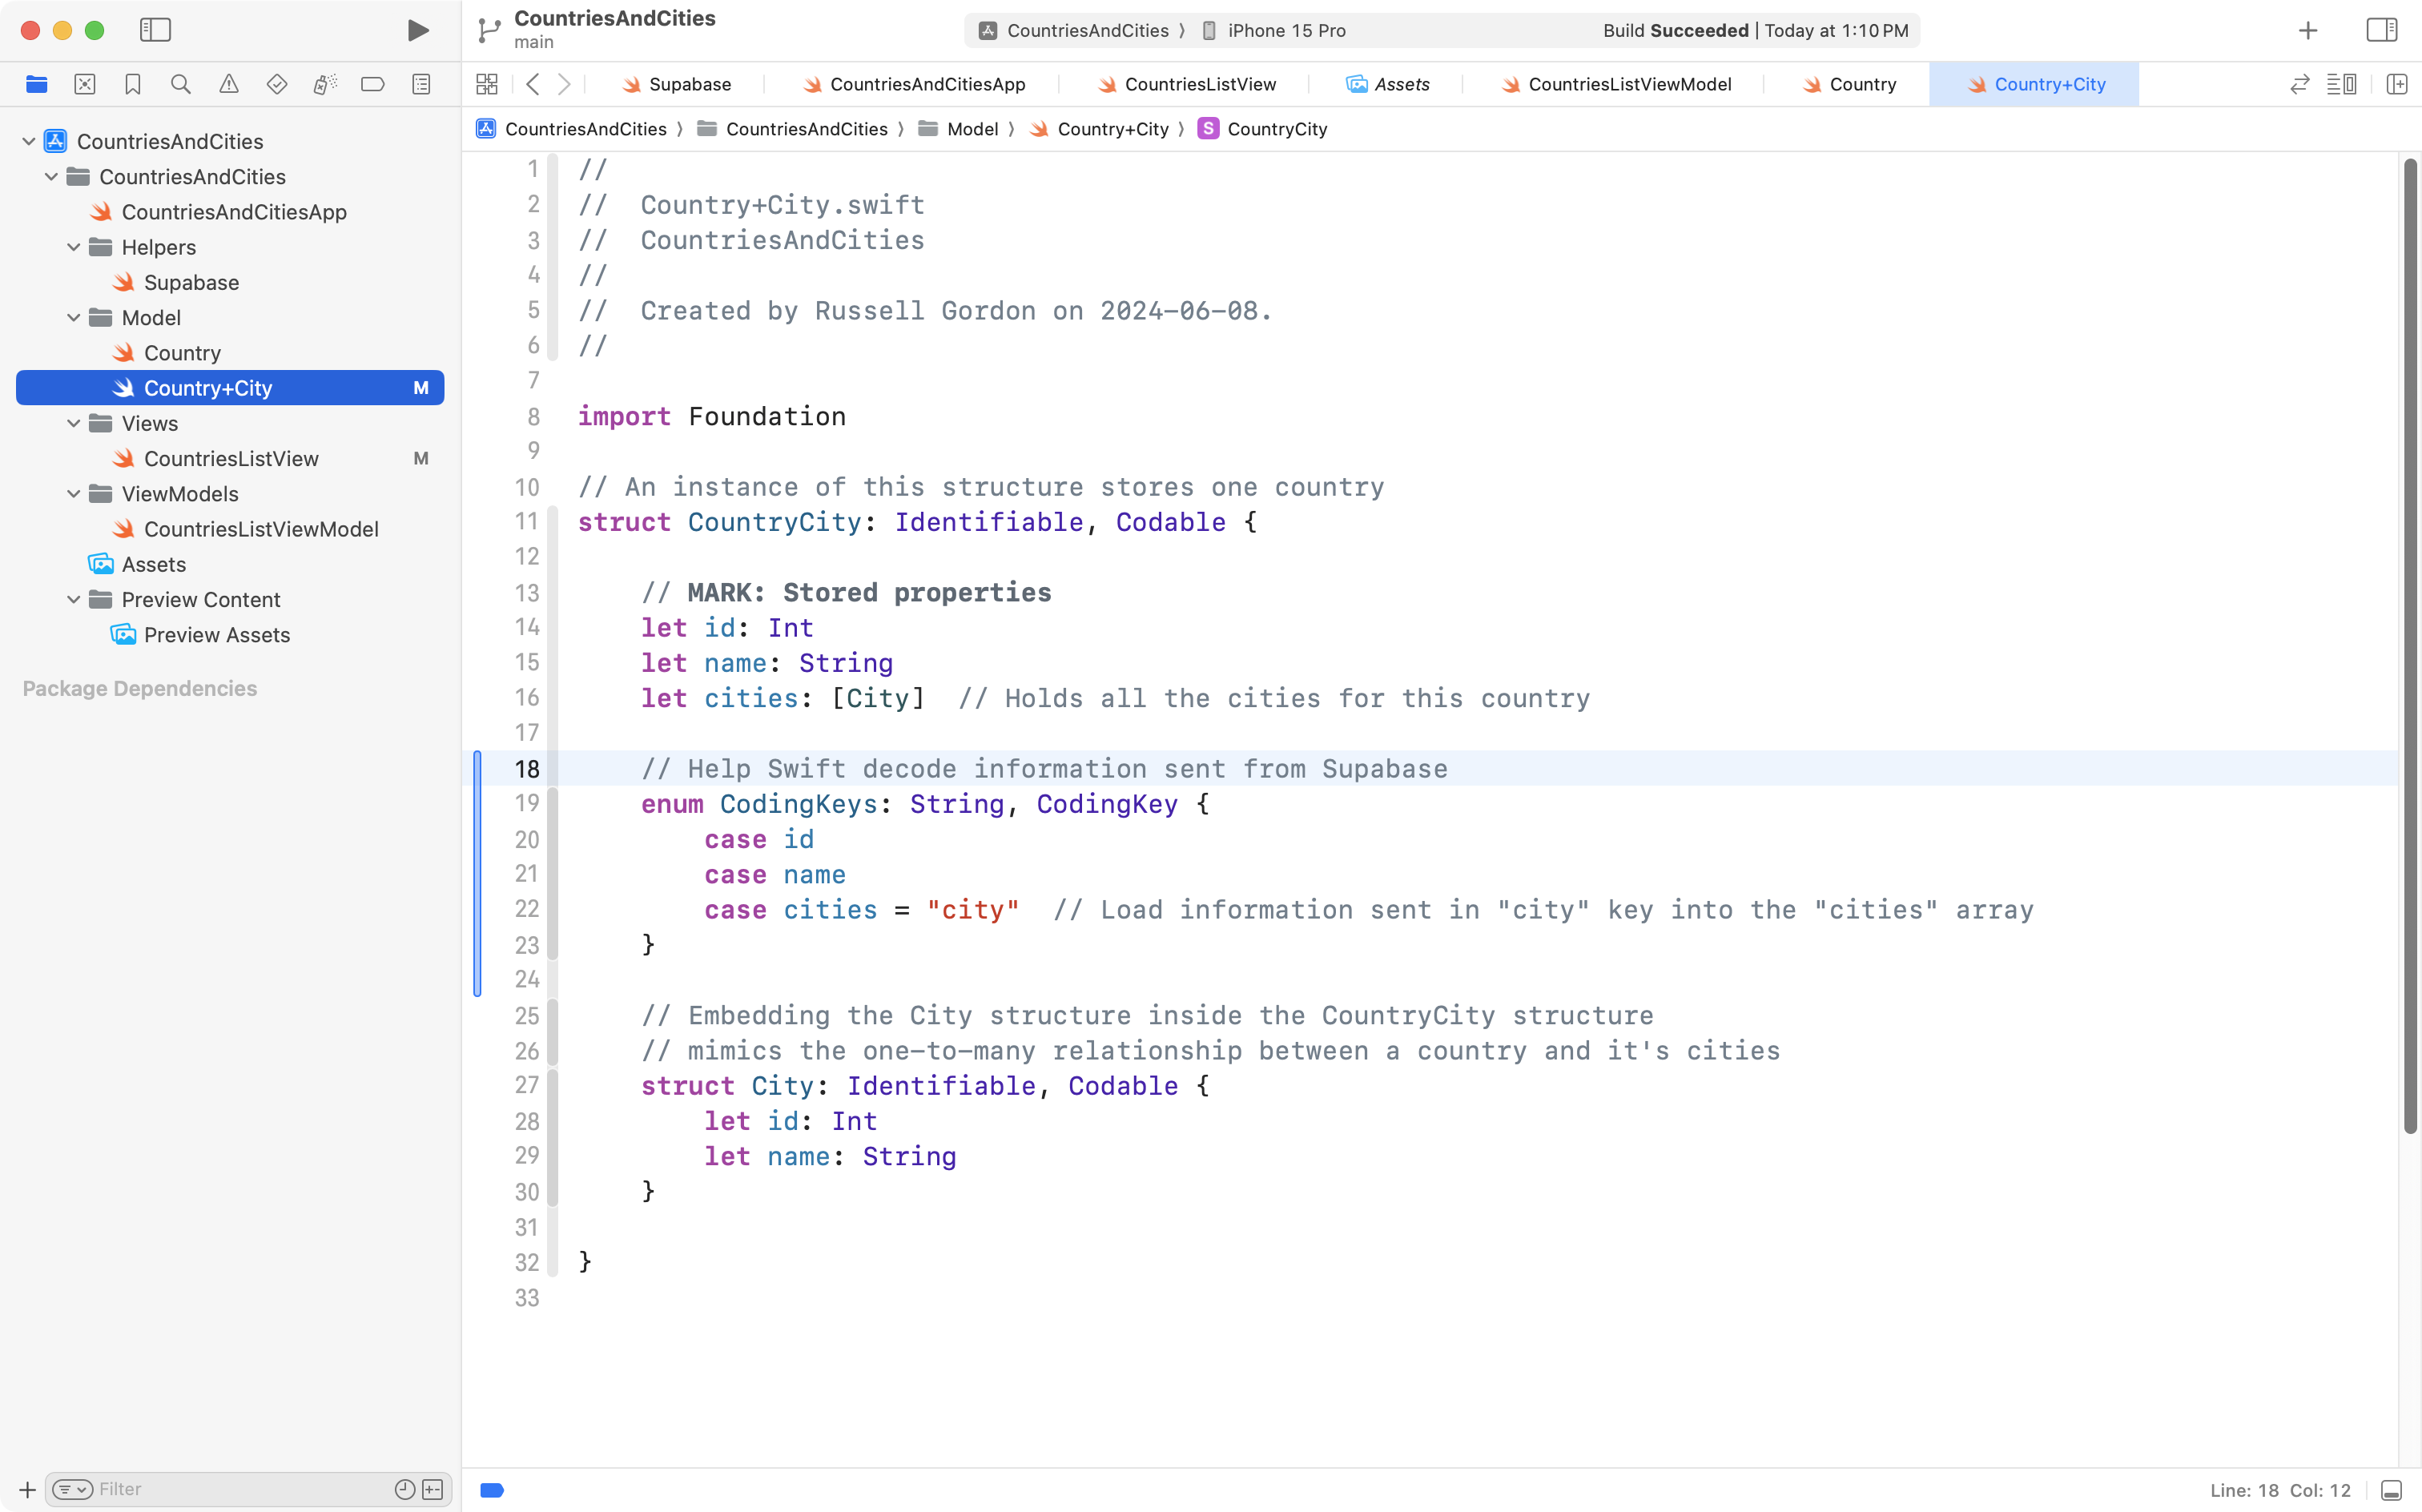The image size is (2422, 1512).
Task: Show the Breakpoint navigator tag icon
Action: pos(373,84)
